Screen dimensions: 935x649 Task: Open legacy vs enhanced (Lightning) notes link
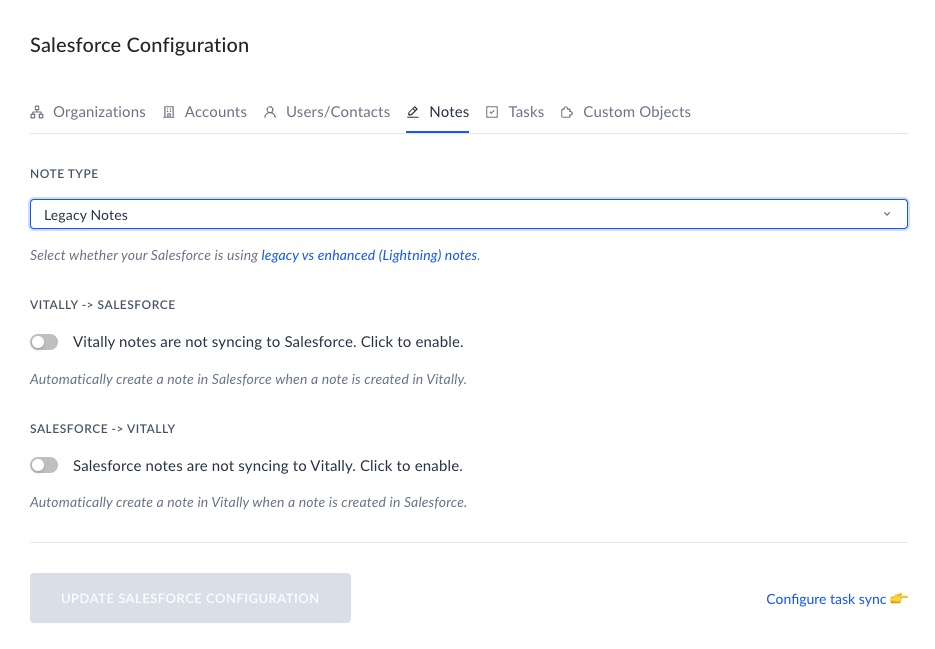(x=370, y=255)
